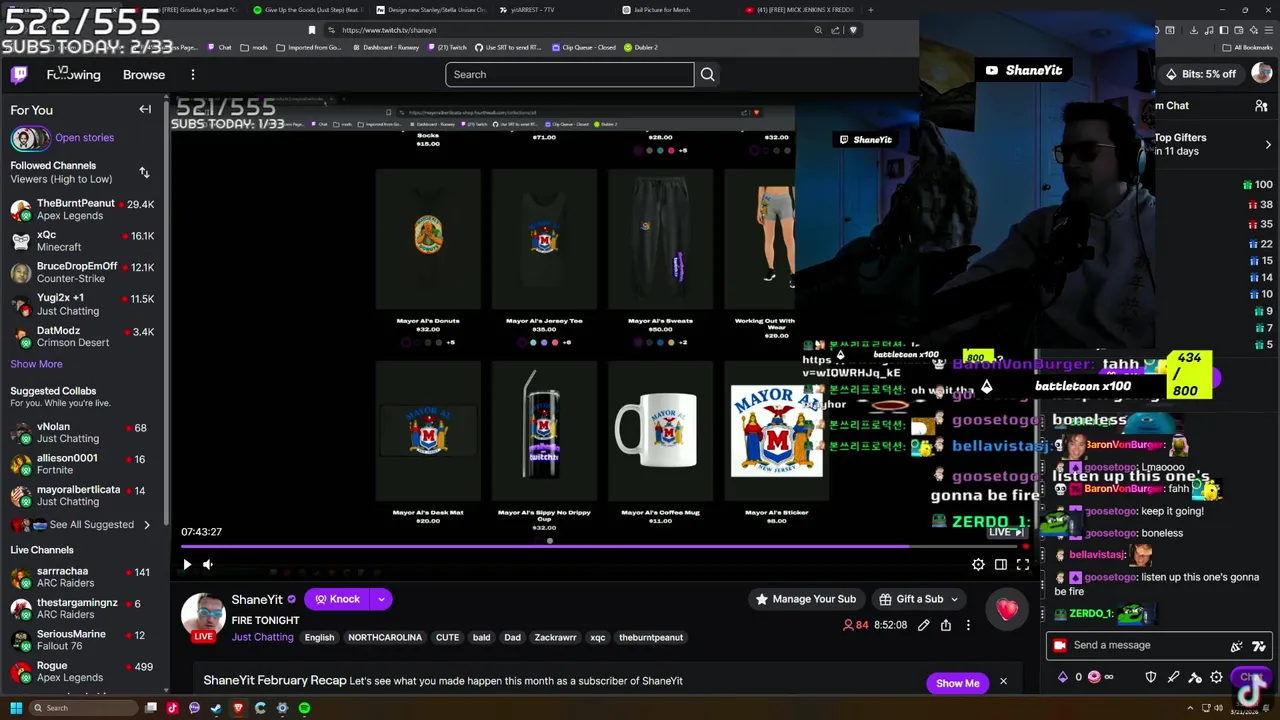Image resolution: width=1280 pixels, height=720 pixels.
Task: Open the Gift a Sub dropdown
Action: click(x=918, y=599)
